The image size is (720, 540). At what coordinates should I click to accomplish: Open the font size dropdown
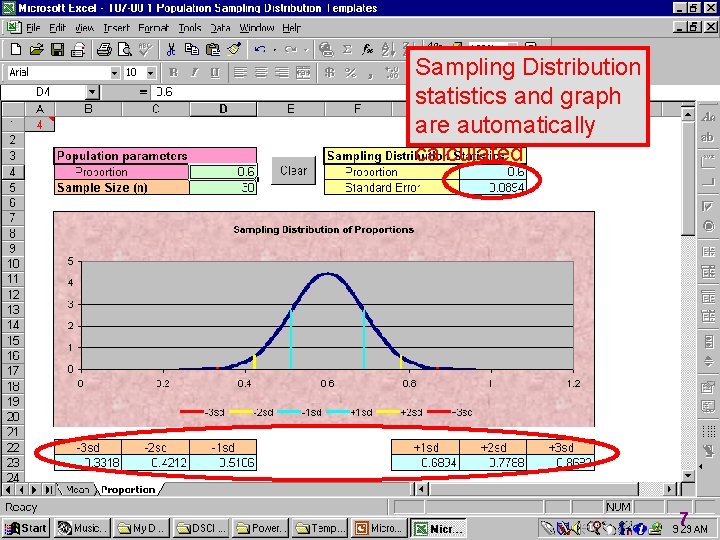(x=151, y=73)
